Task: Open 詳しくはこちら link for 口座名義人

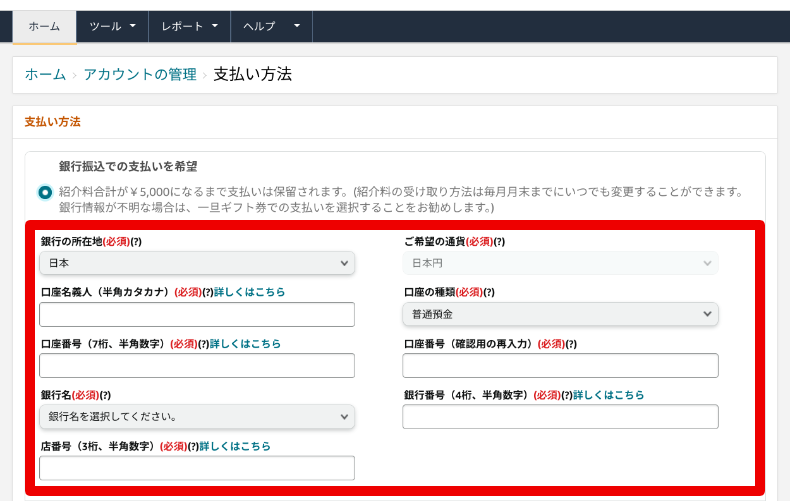Action: pos(249,292)
